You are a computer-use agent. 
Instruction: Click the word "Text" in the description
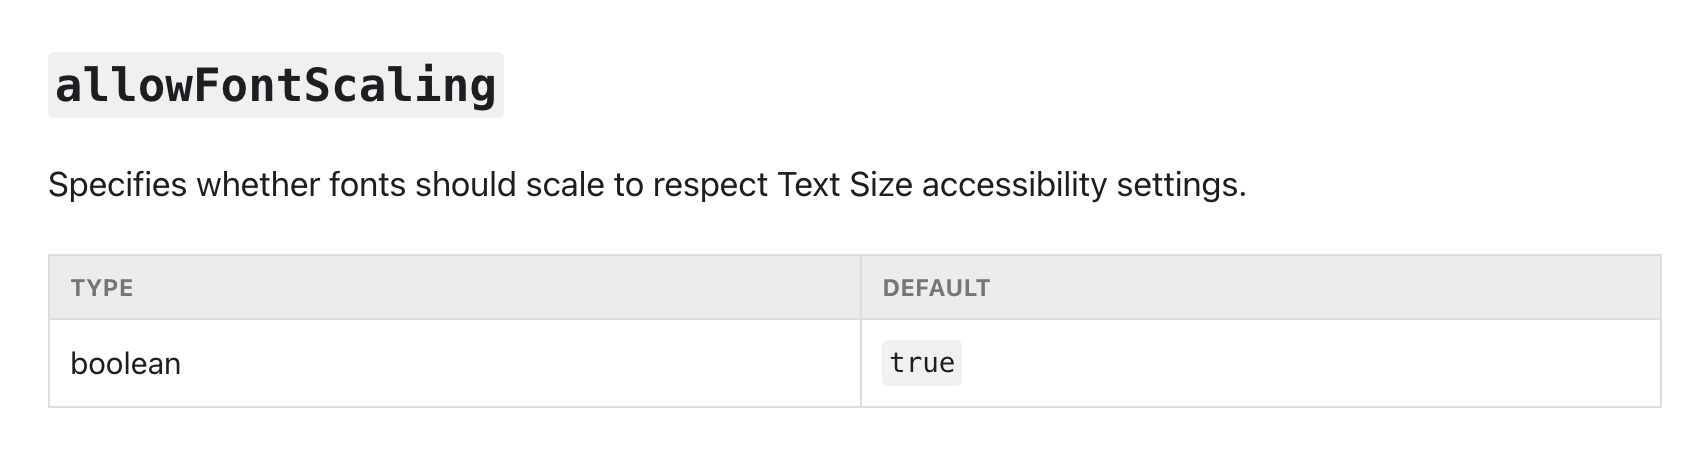pos(808,185)
